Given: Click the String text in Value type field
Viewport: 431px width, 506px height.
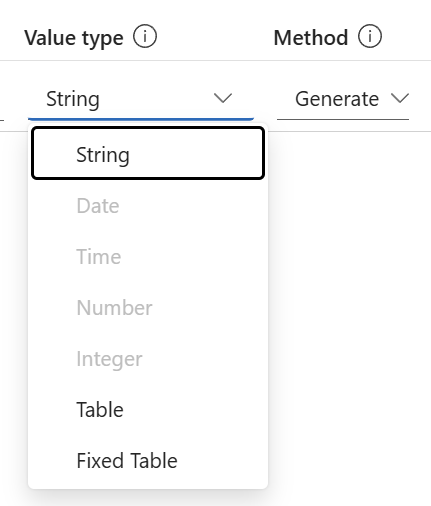Looking at the screenshot, I should click(73, 99).
